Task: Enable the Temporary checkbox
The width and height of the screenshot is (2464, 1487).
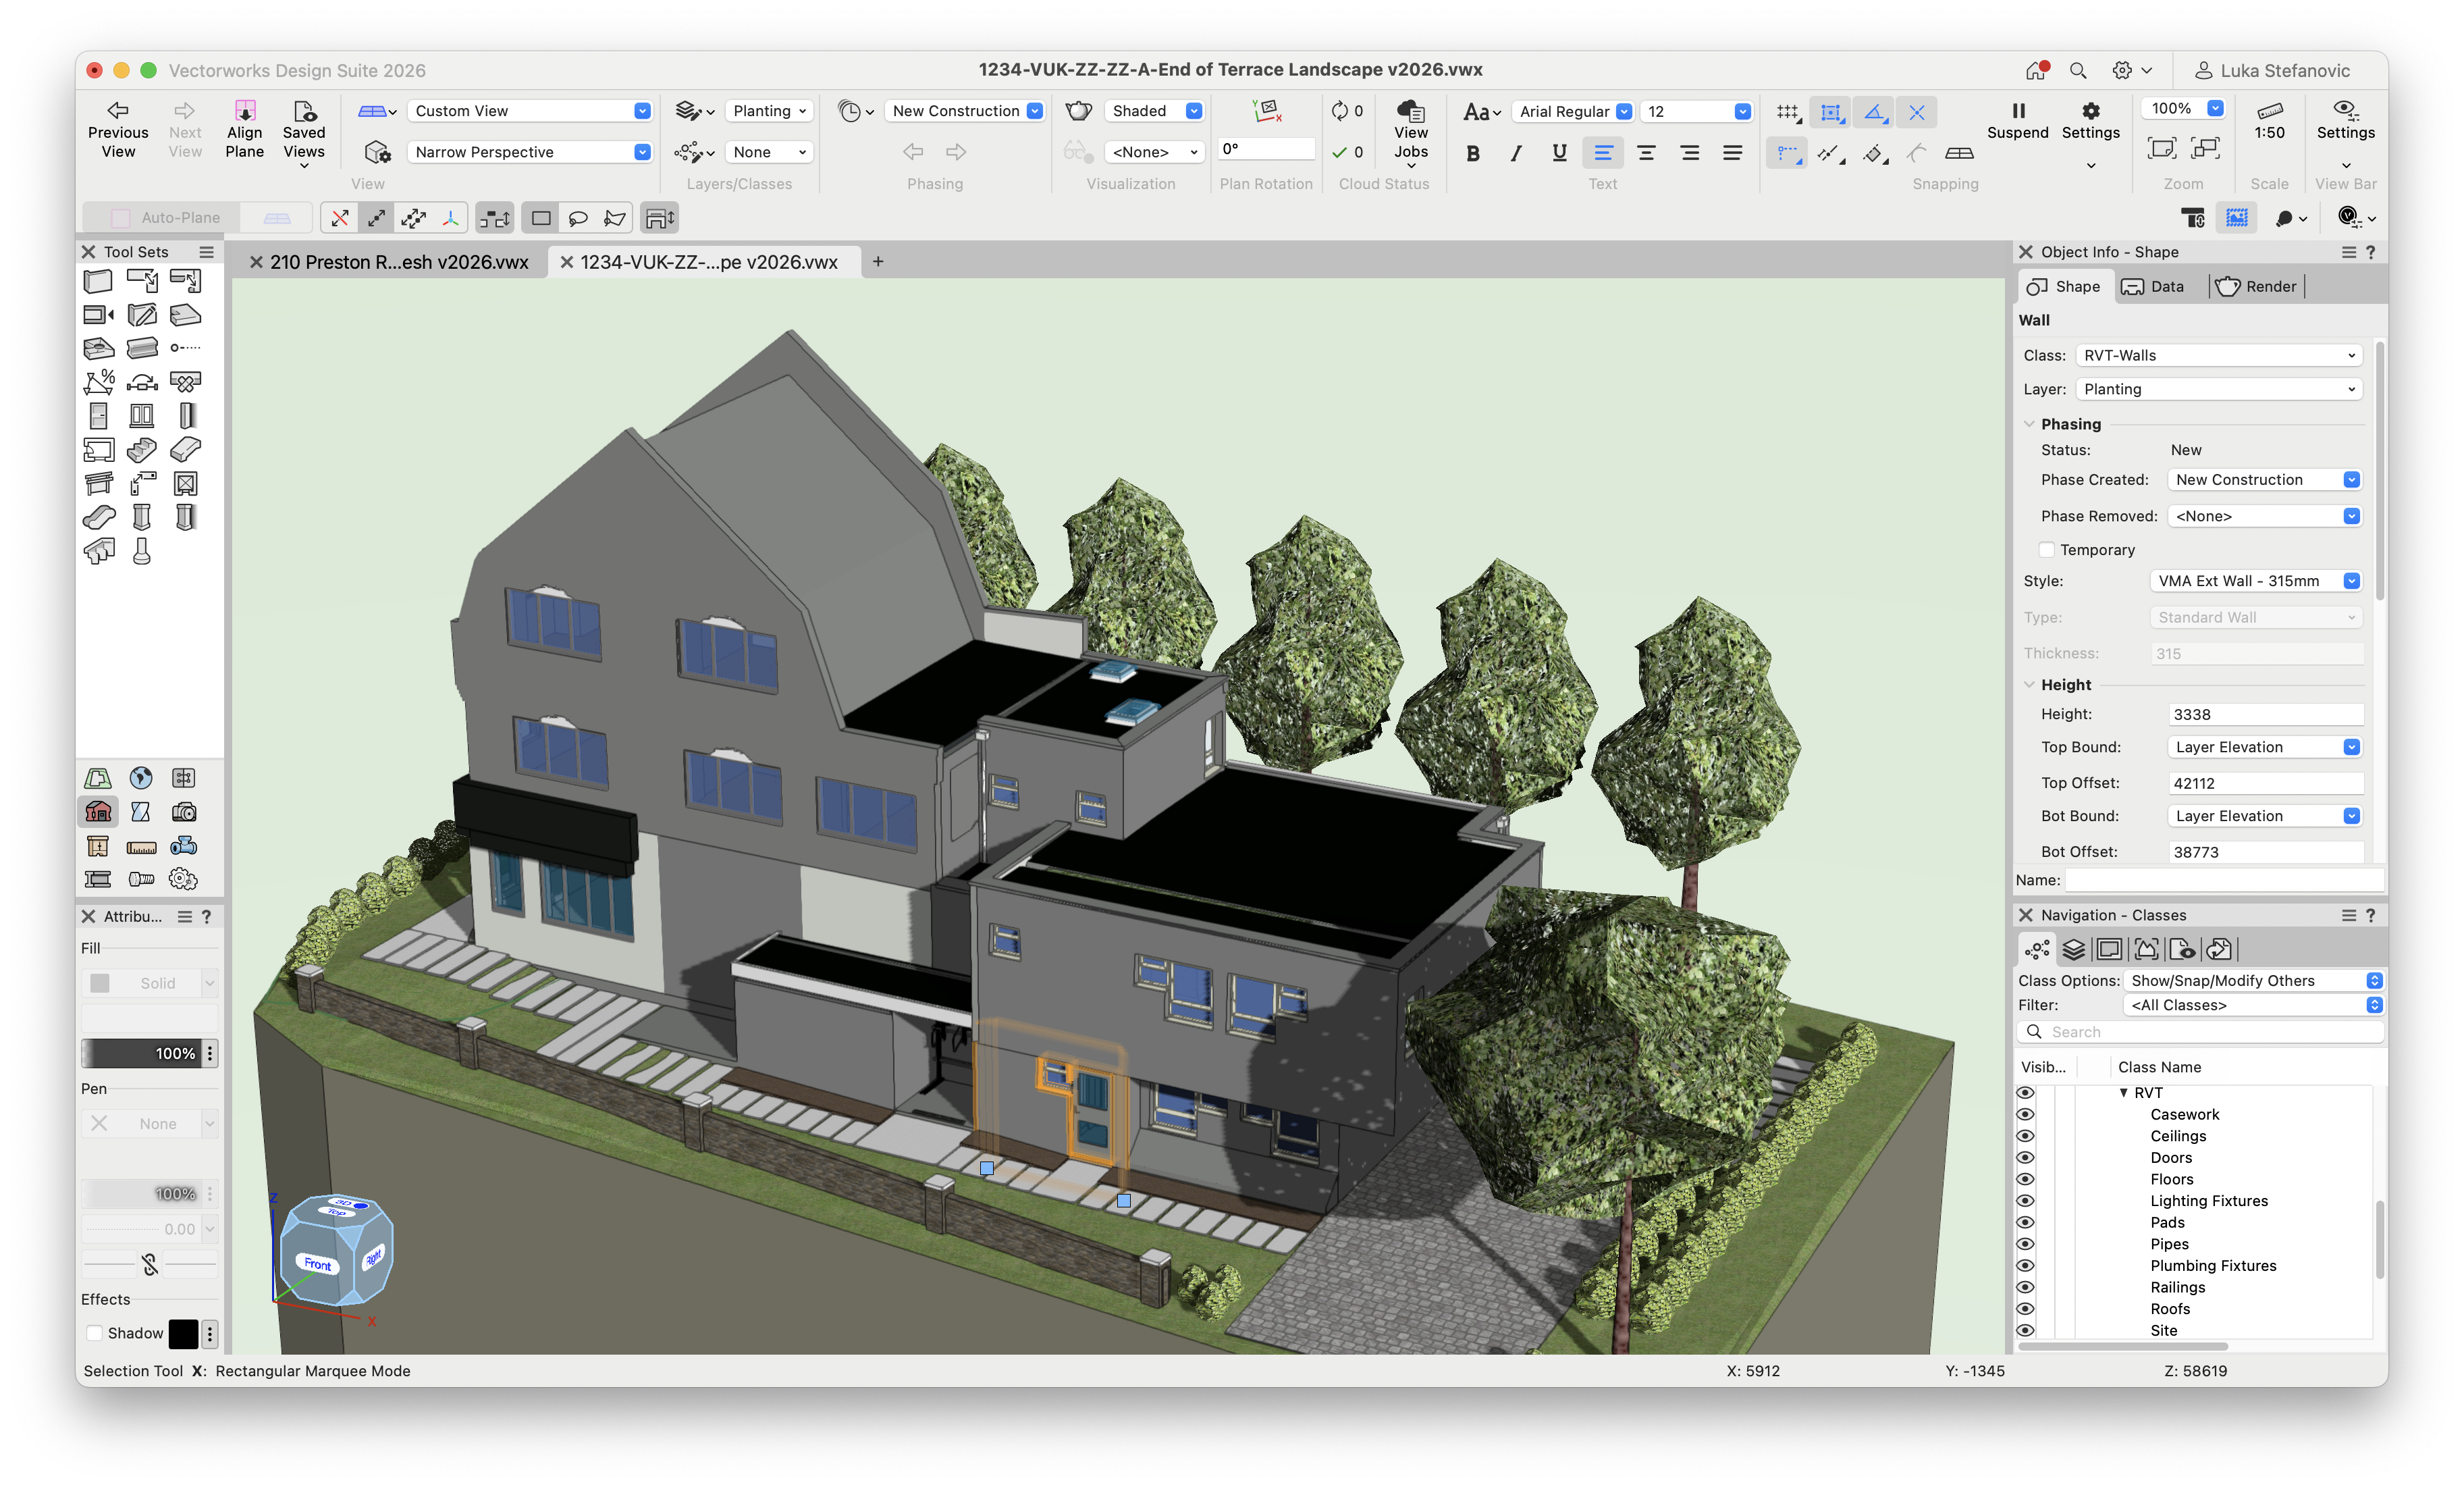Action: coord(2046,550)
